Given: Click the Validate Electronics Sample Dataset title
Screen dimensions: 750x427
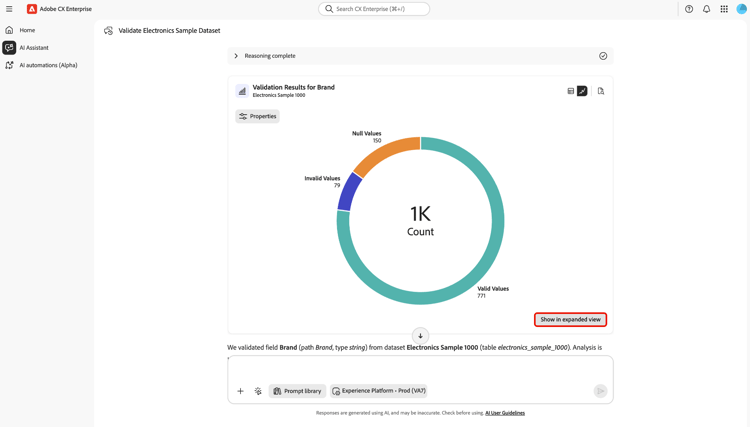Looking at the screenshot, I should tap(169, 31).
